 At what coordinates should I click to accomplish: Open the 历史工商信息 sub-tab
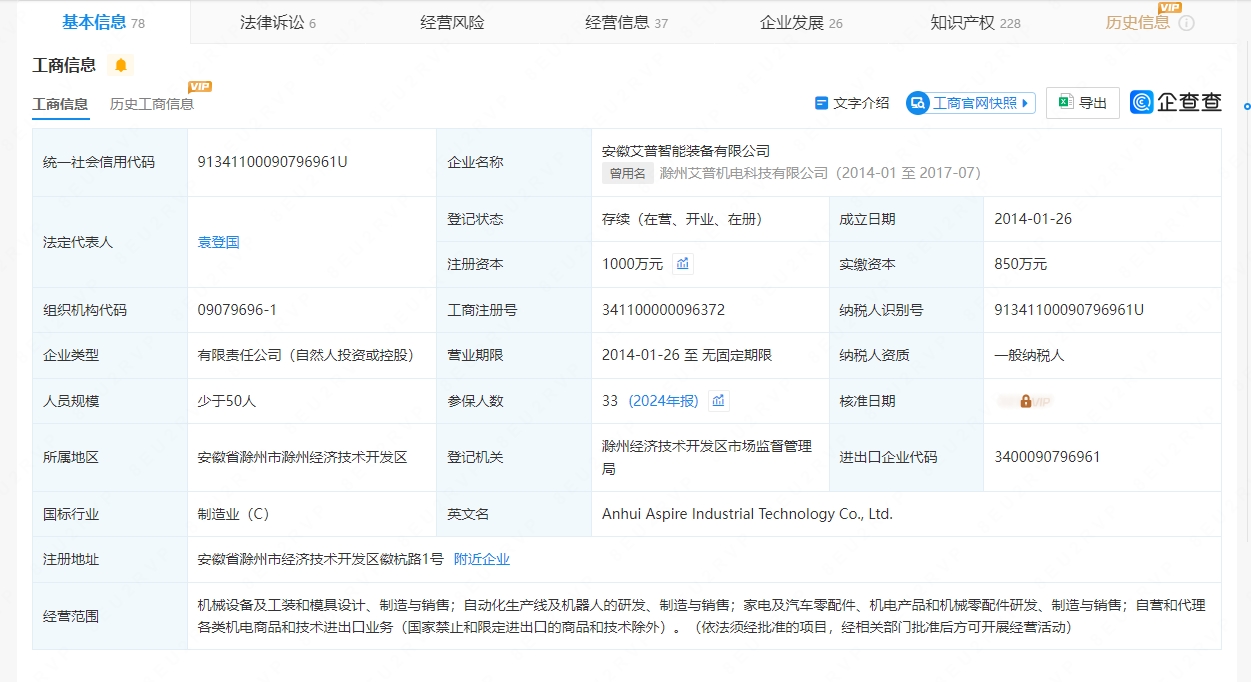tap(152, 104)
